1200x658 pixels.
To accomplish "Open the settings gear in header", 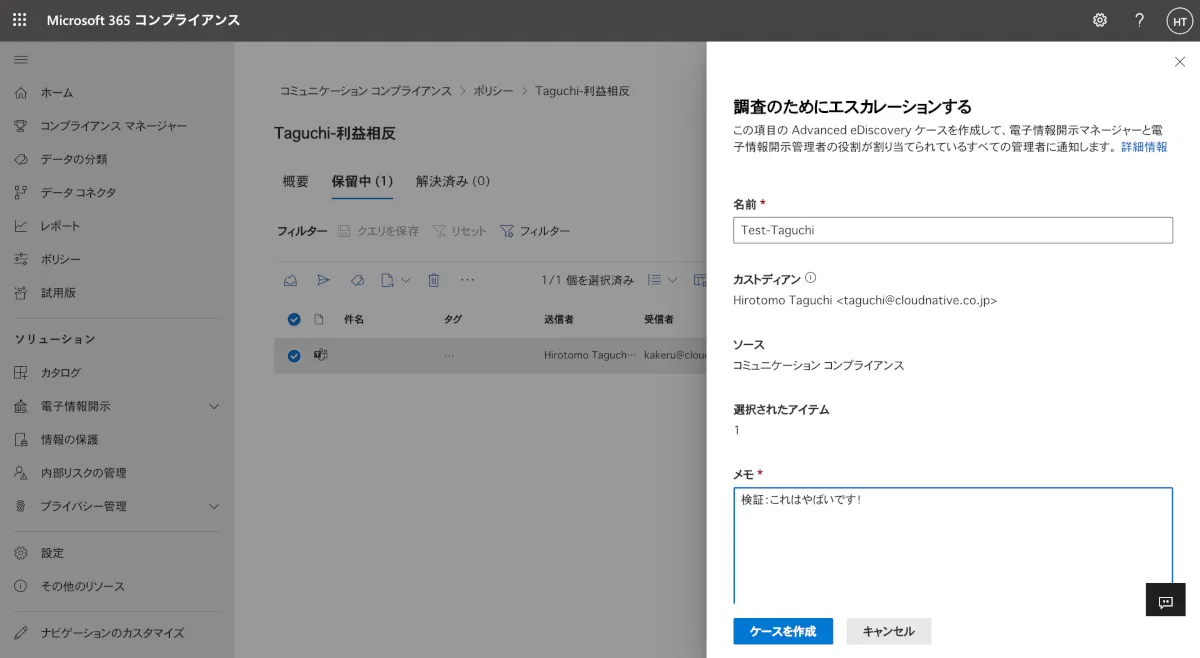I will tap(1100, 20).
